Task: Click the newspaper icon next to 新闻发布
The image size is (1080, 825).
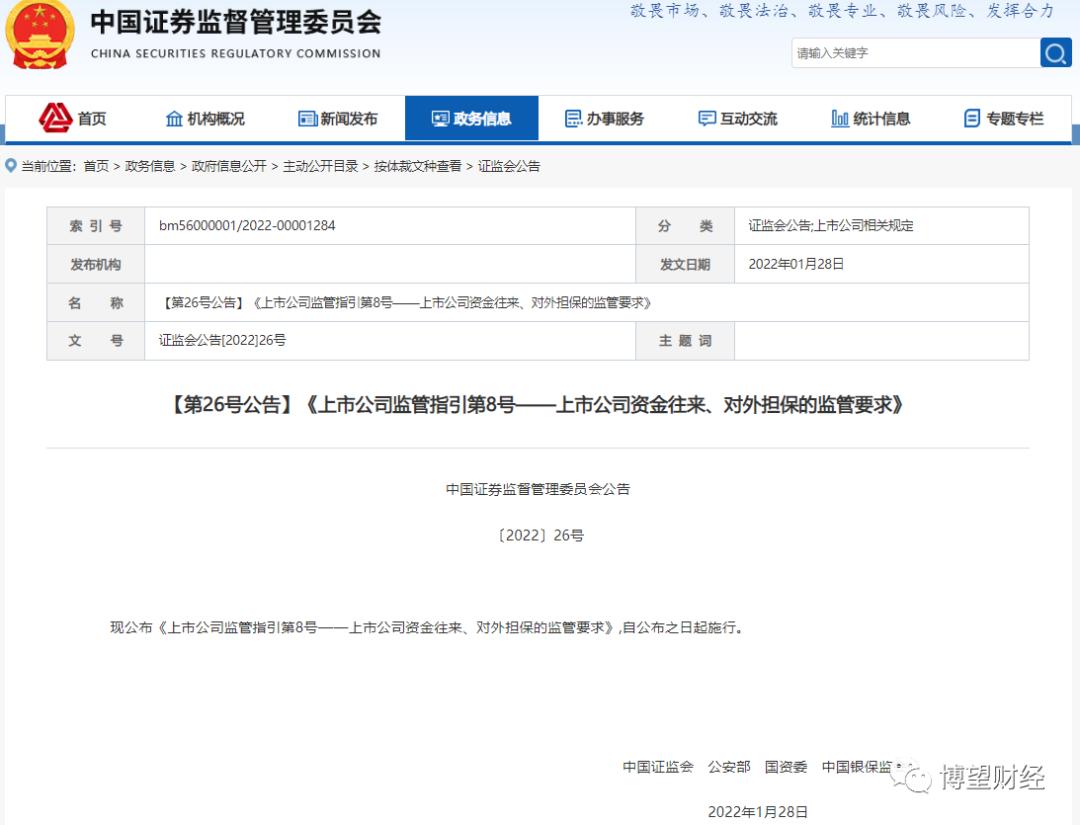Action: click(x=306, y=118)
